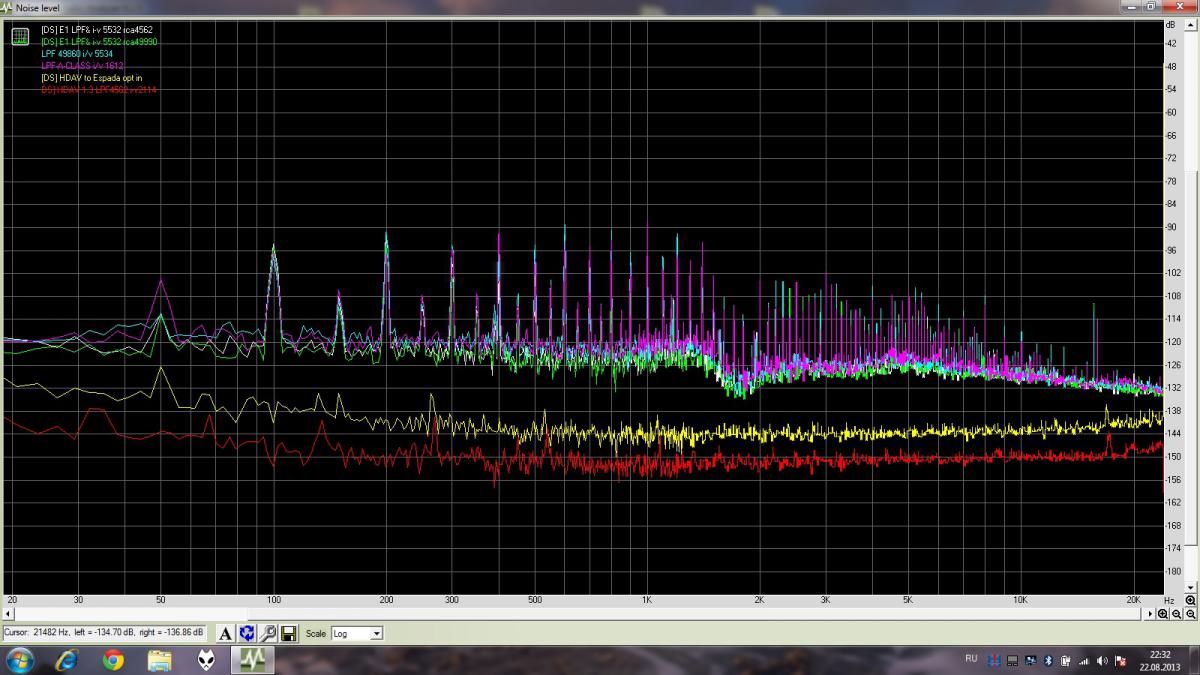1200x675 pixels.
Task: Click the rightmost magnifier in the bottom-right corner
Action: point(1190,613)
